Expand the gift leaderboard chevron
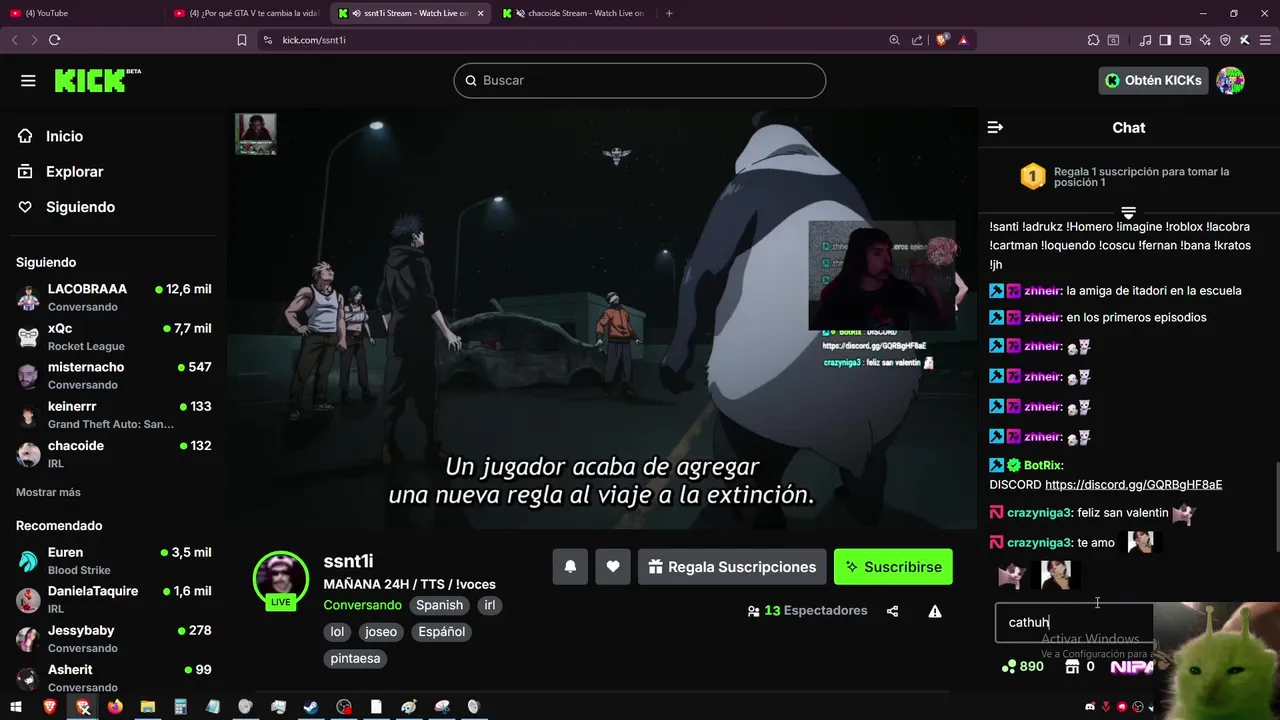 click(x=1128, y=213)
